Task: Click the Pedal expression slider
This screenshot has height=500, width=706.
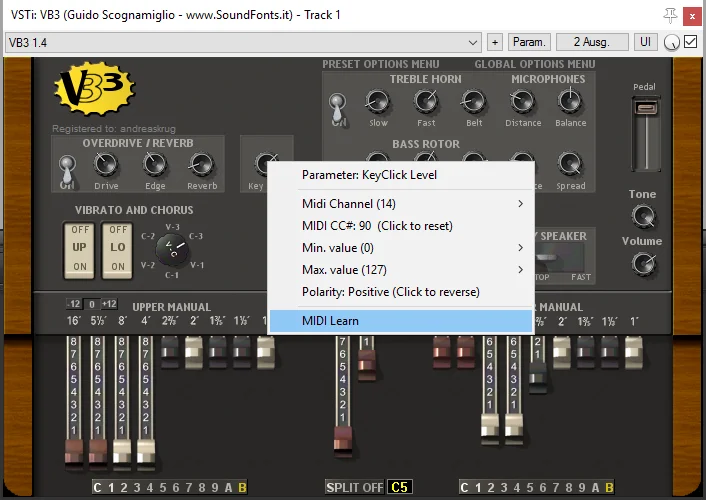Action: [646, 133]
